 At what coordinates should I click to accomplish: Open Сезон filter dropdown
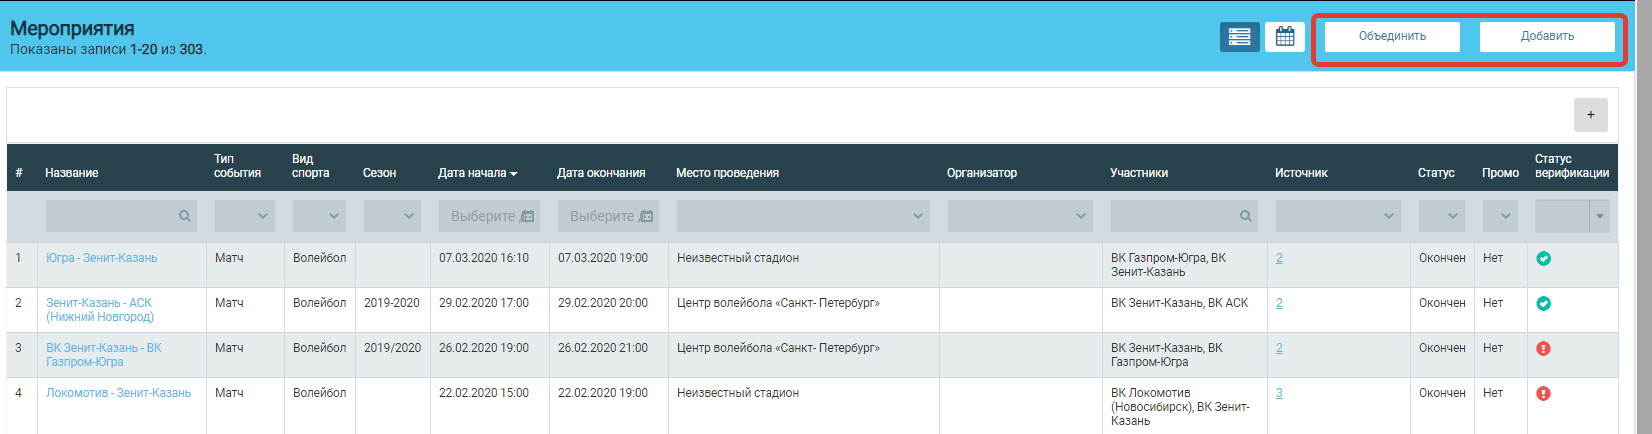pos(392,216)
